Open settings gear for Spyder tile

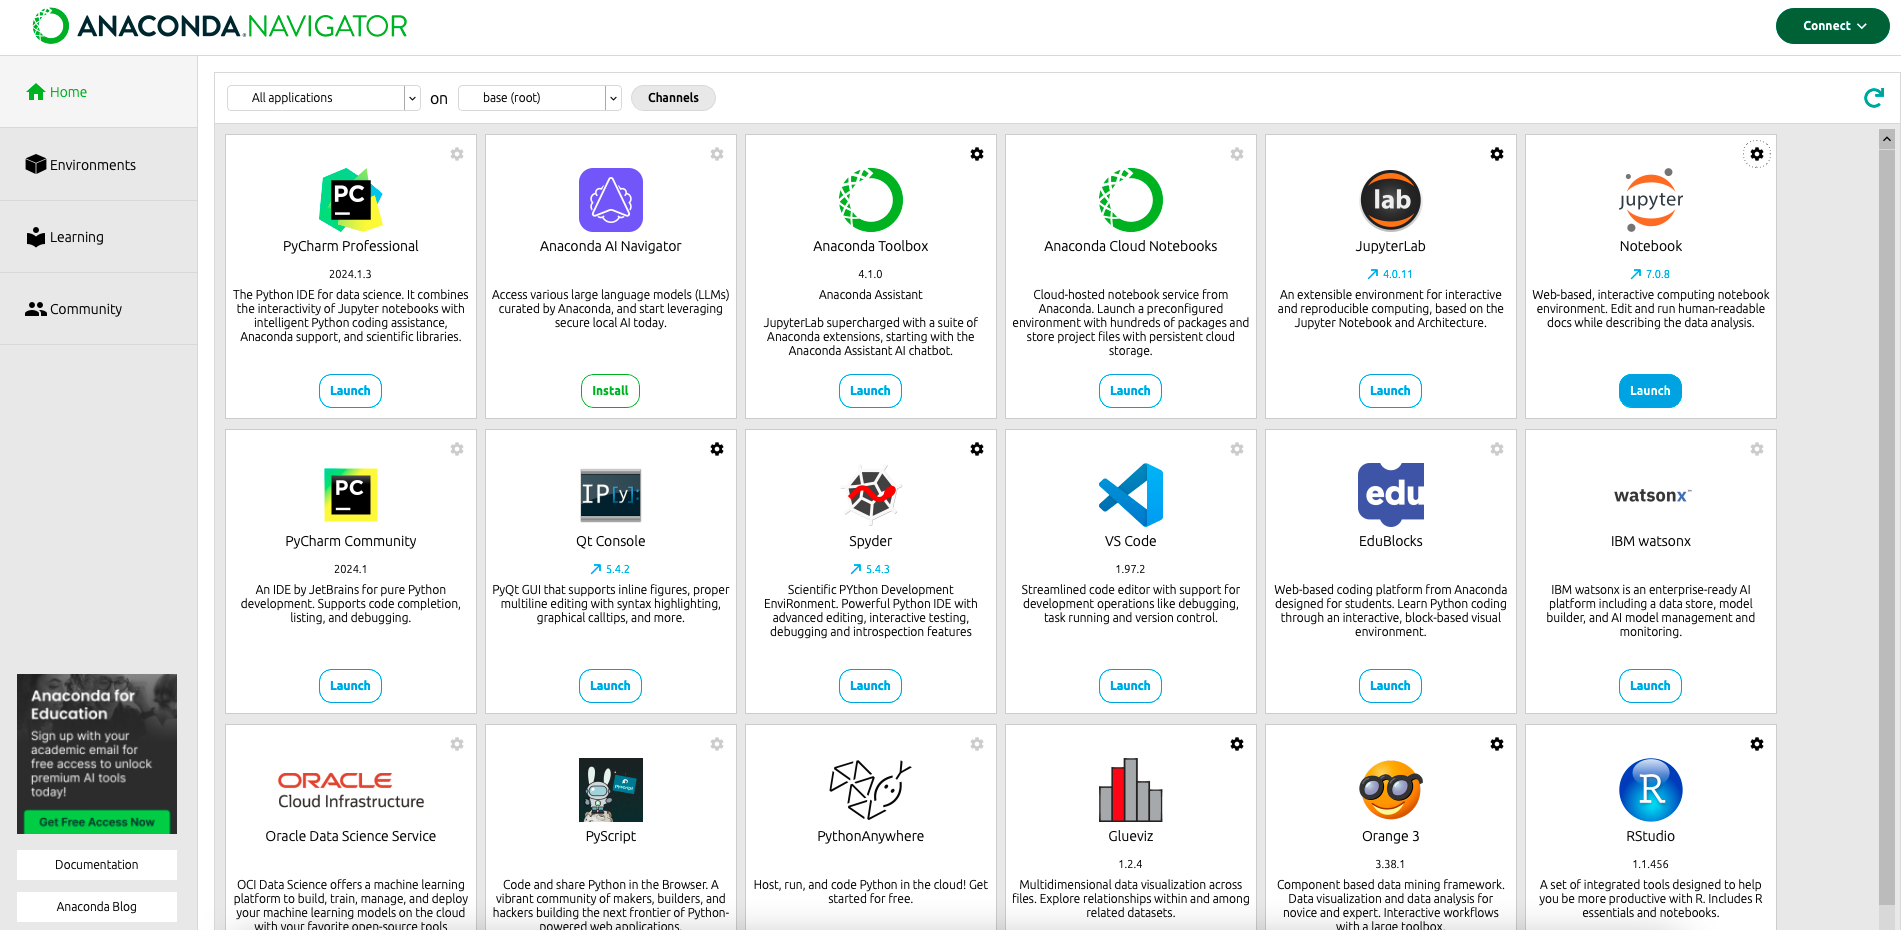(x=977, y=449)
